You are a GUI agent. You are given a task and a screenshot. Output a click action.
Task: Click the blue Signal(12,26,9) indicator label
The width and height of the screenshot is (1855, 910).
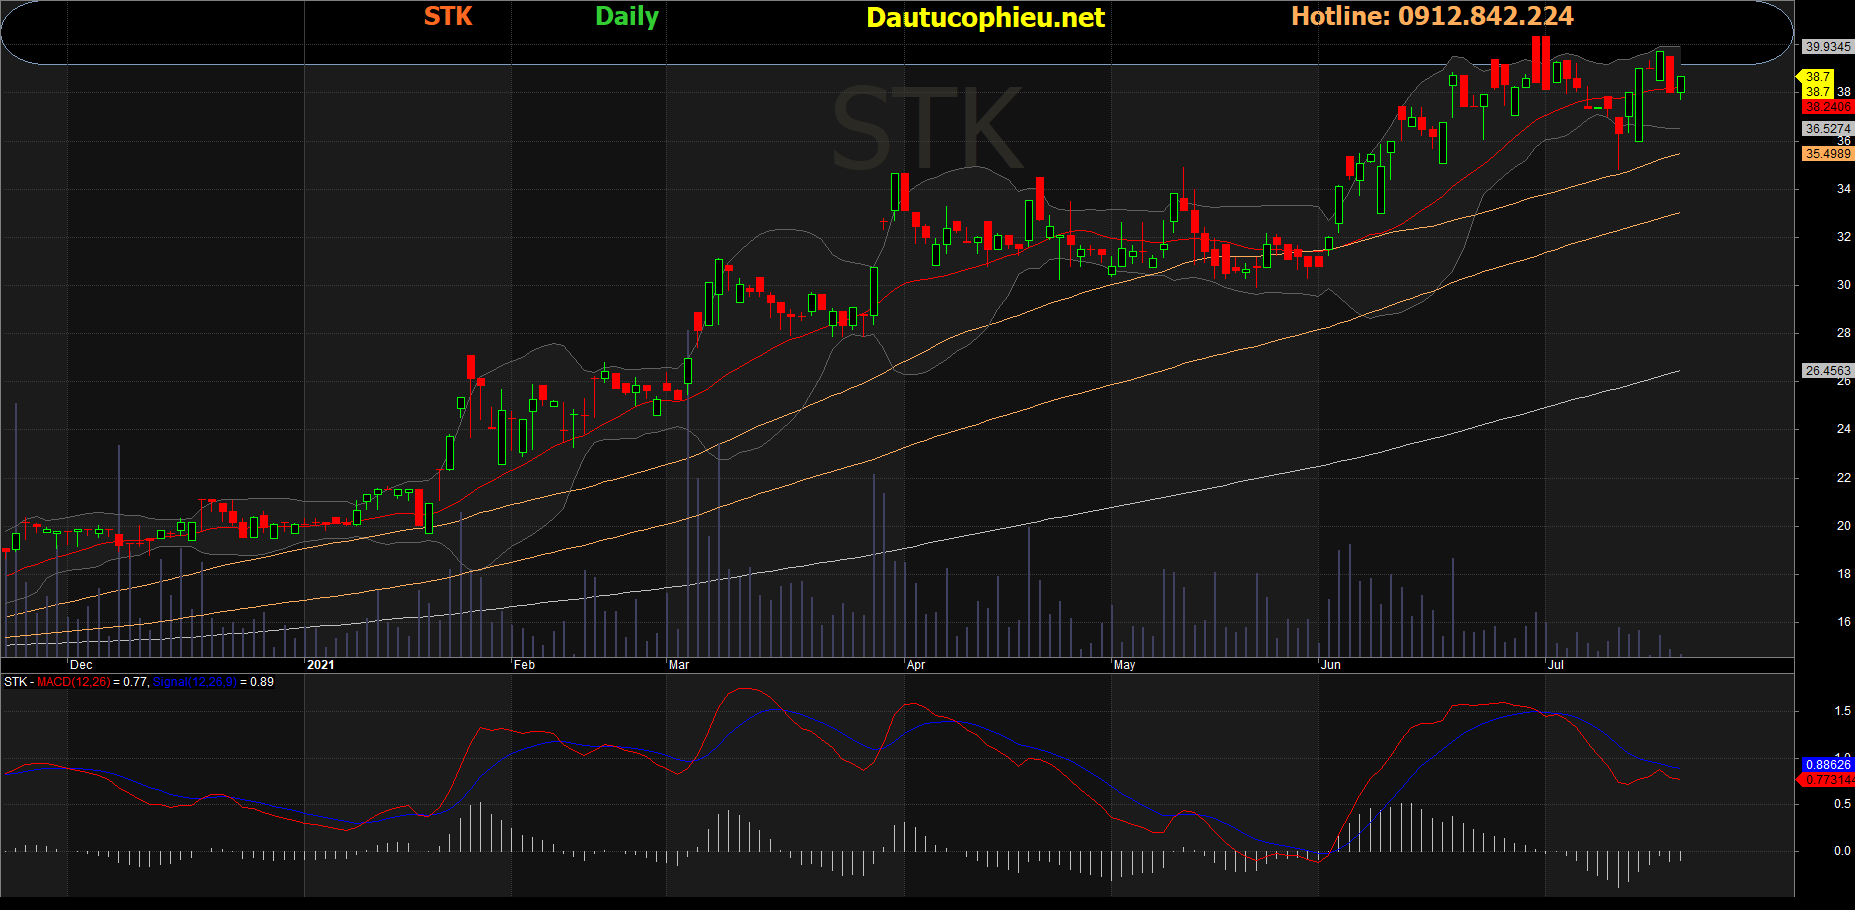pos(194,682)
